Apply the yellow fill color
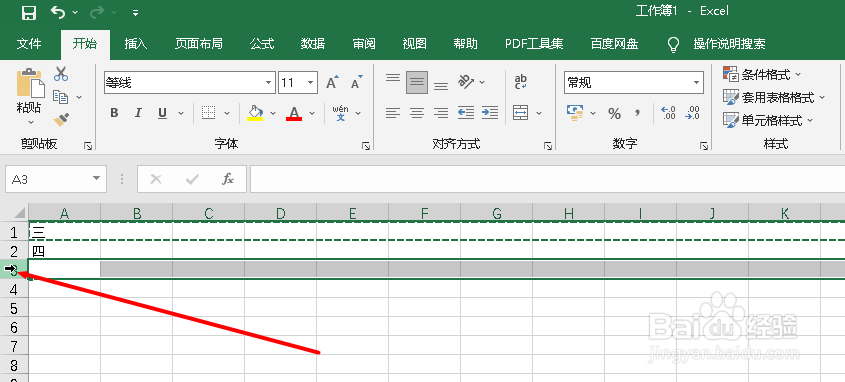 255,113
